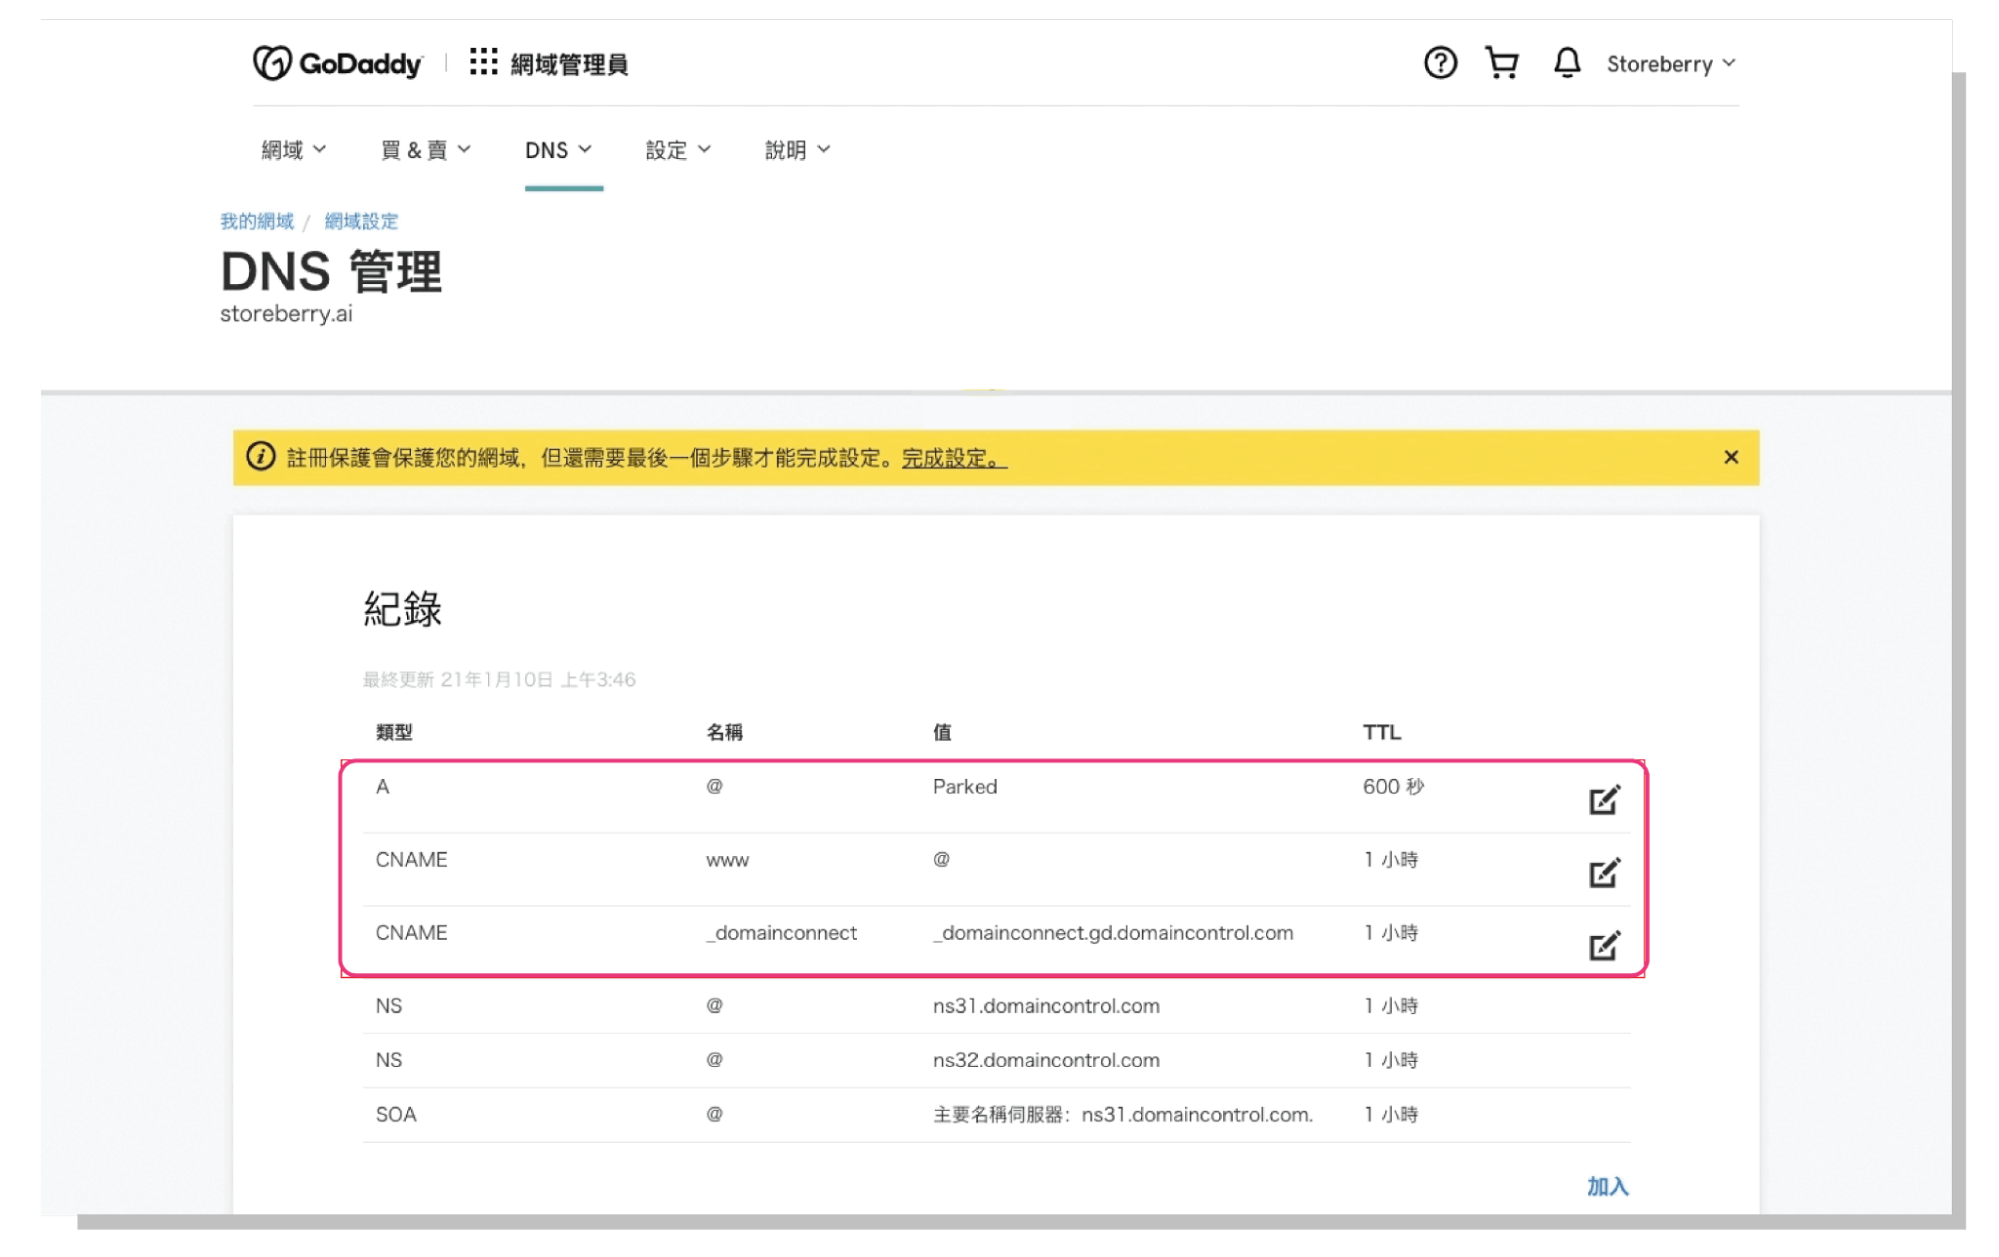Viewport: 1999px width, 1257px height.
Task: Select ns32.domaincontrol.com NS value
Action: click(1046, 1060)
